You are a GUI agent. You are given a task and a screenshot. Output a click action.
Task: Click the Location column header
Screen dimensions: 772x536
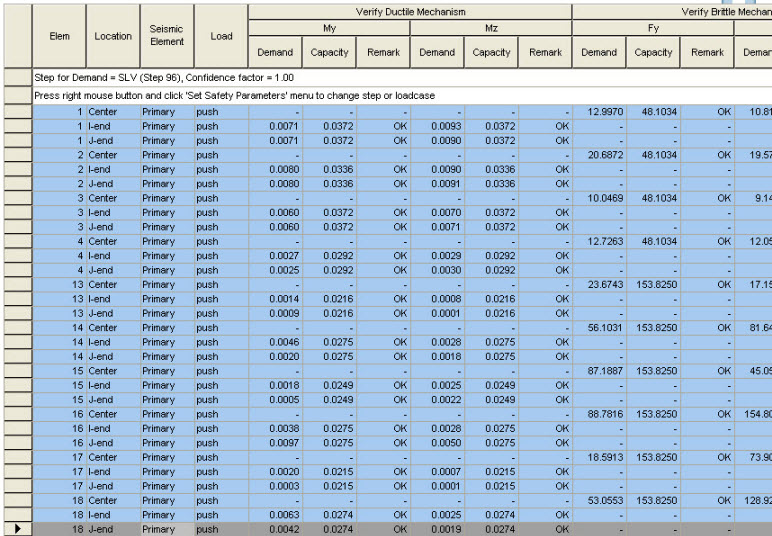(x=113, y=36)
